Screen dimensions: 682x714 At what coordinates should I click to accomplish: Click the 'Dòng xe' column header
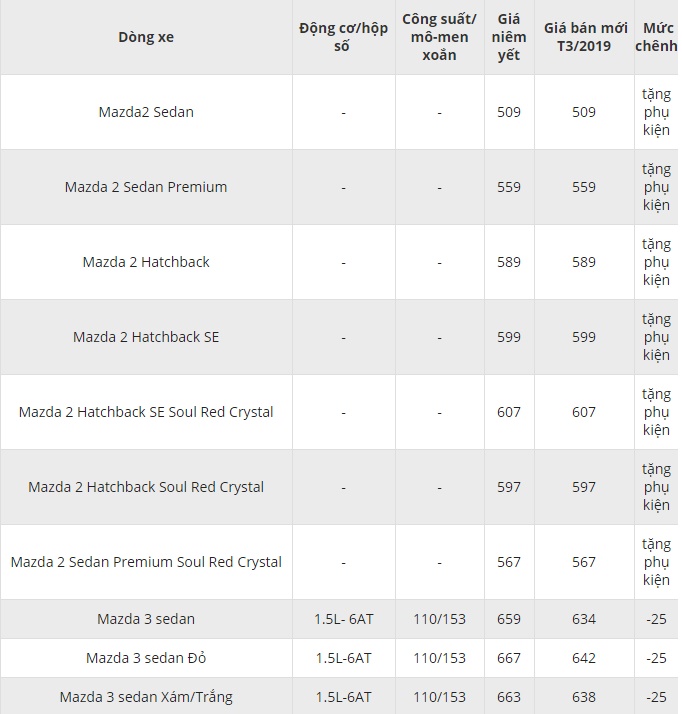[145, 37]
